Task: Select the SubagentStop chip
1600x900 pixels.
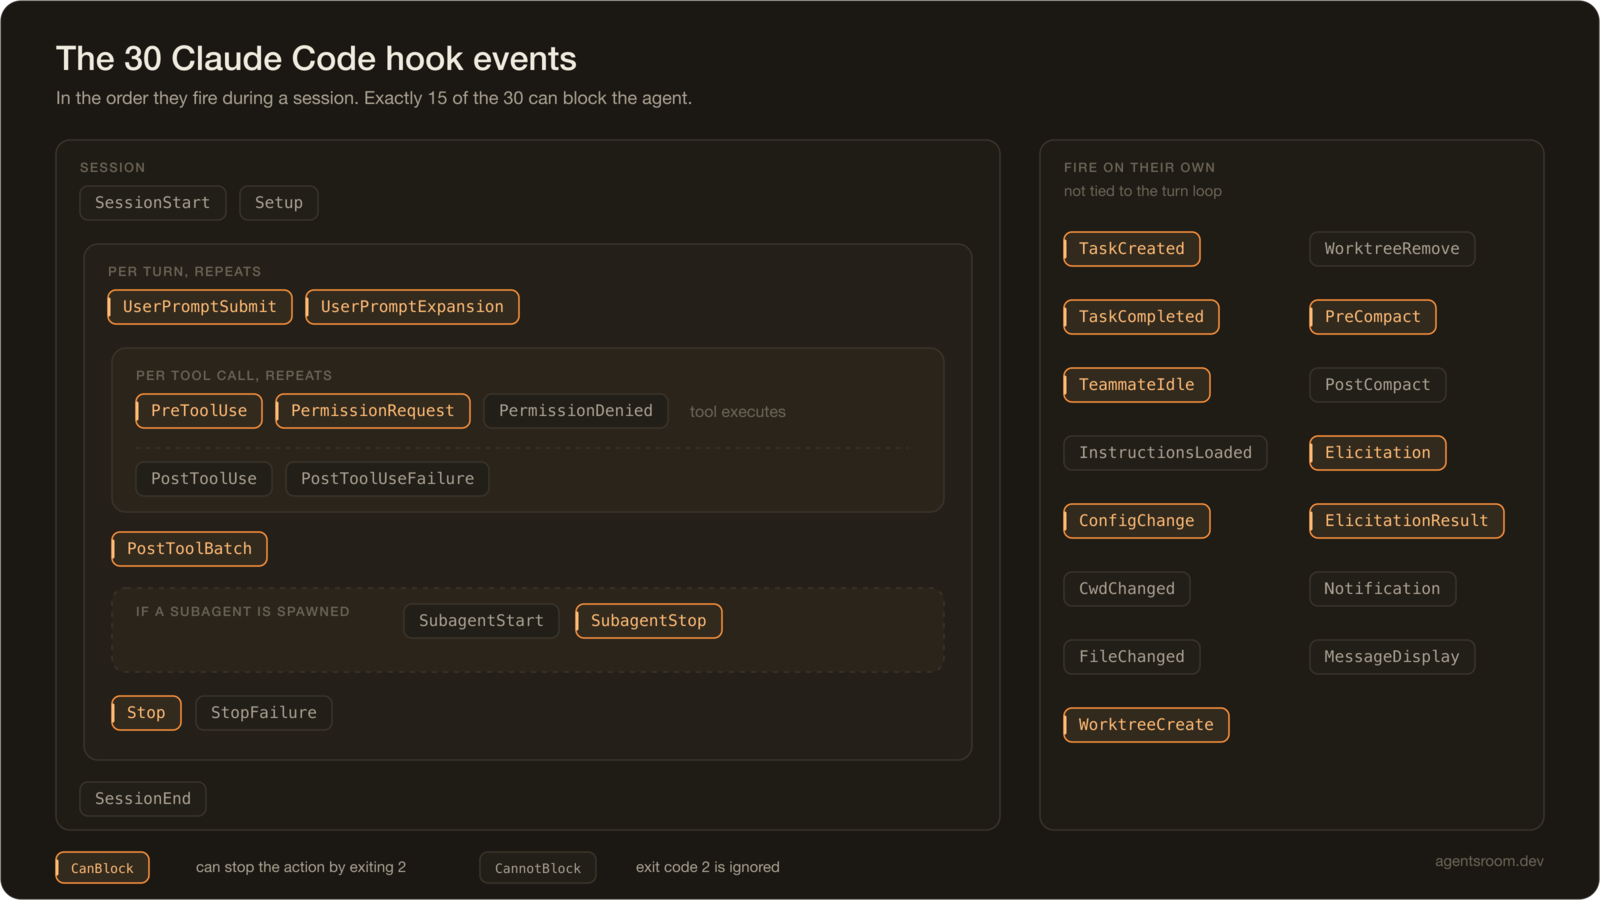Action: (649, 621)
